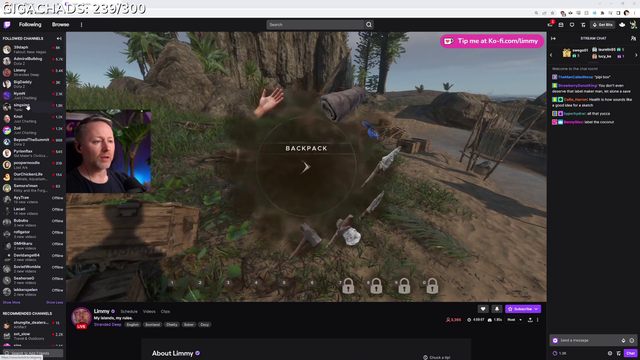
Task: Click the Get Bits button
Action: [603, 25]
